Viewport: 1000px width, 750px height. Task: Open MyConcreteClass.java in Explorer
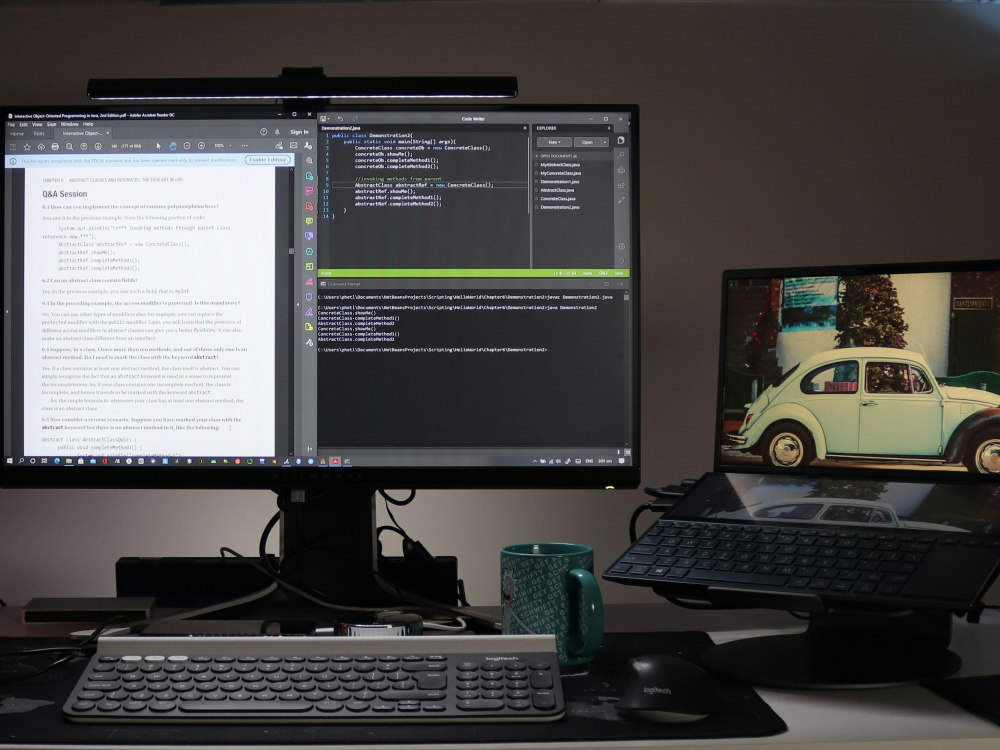(559, 173)
